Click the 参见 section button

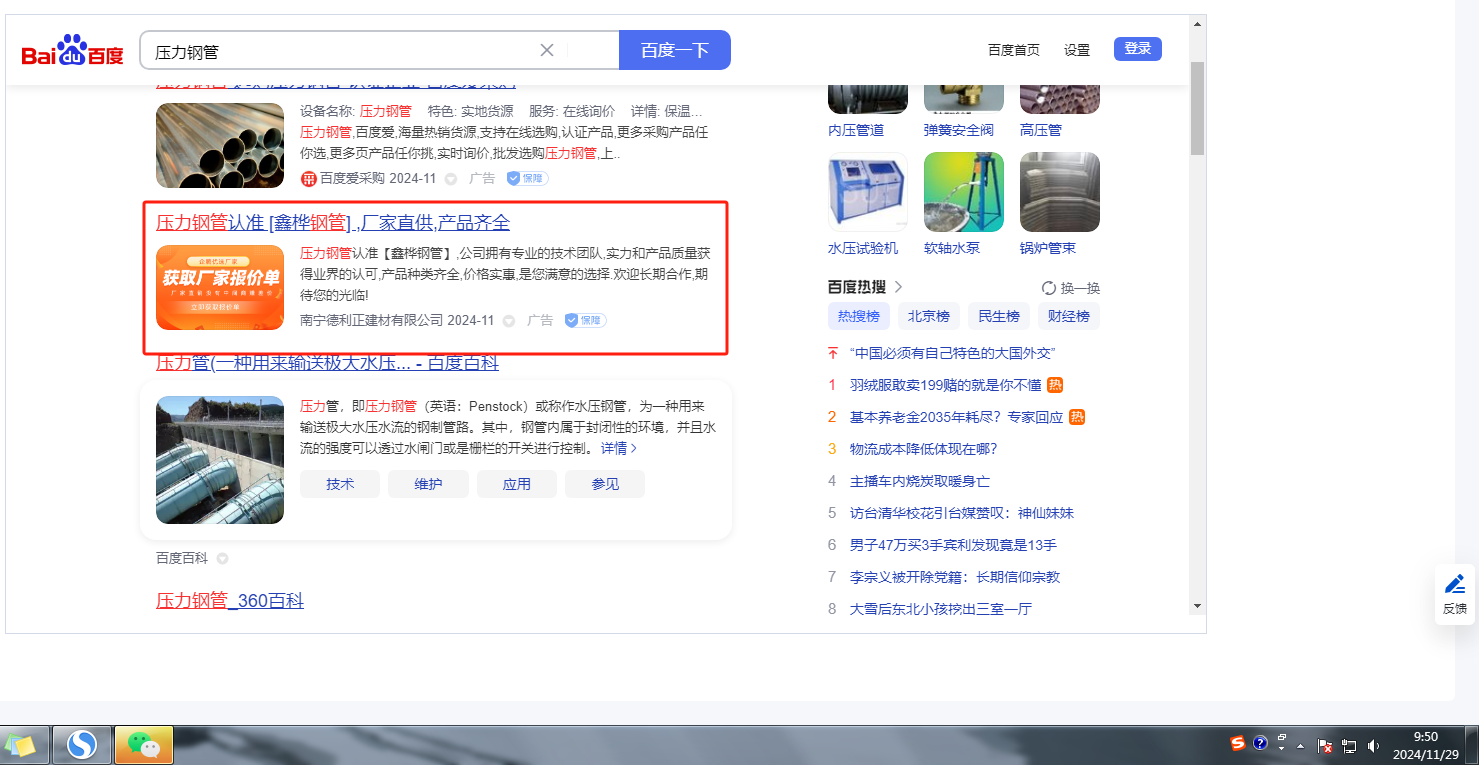tap(605, 484)
